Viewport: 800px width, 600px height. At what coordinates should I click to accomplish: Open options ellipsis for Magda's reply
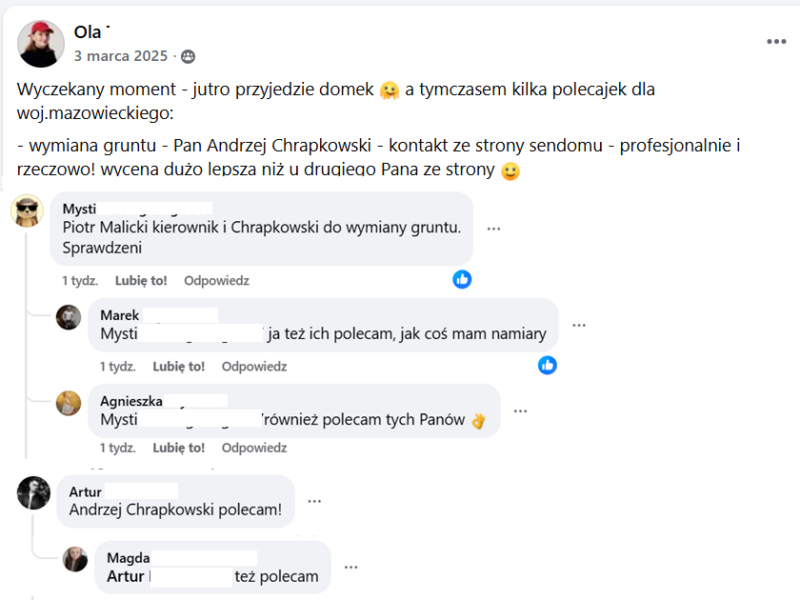coord(351,566)
